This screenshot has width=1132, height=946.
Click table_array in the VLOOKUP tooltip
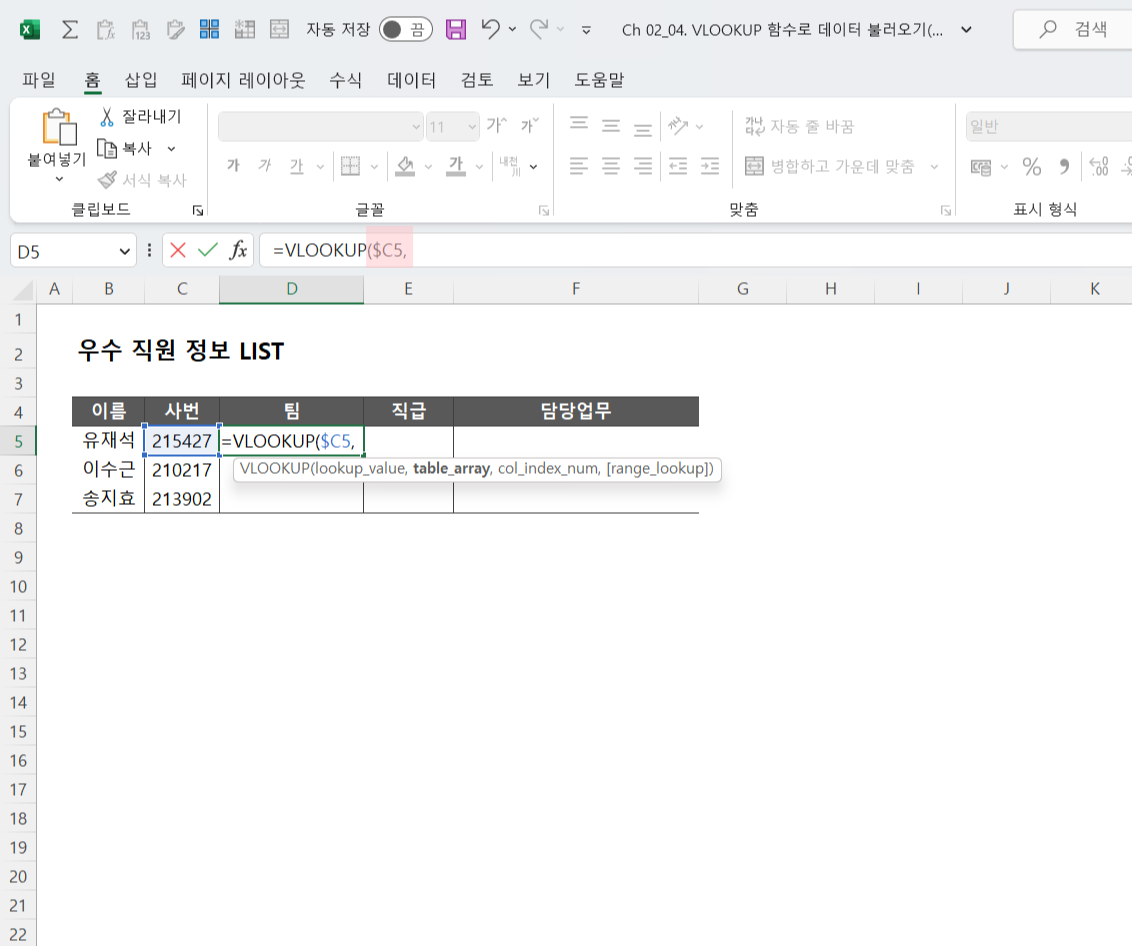tap(451, 469)
